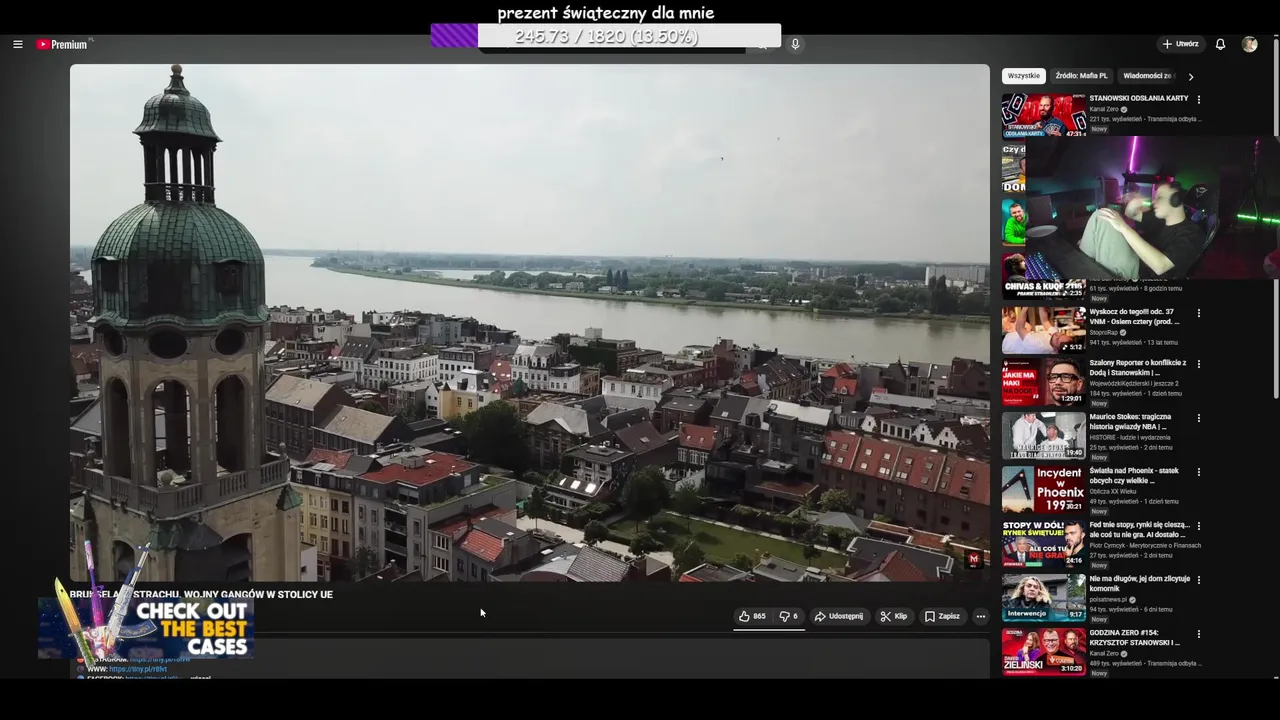
Task: Select the Wszystkie filter chip
Action: click(x=1024, y=76)
